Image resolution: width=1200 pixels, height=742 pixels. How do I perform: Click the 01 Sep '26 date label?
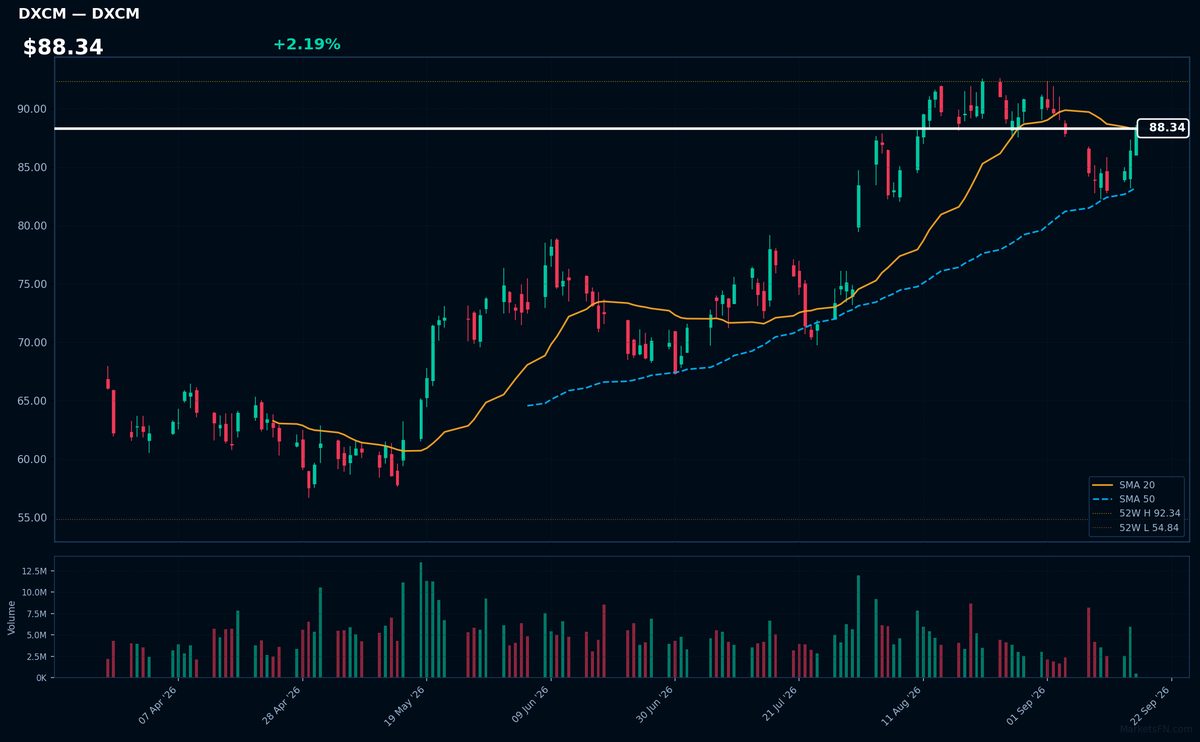point(1026,704)
